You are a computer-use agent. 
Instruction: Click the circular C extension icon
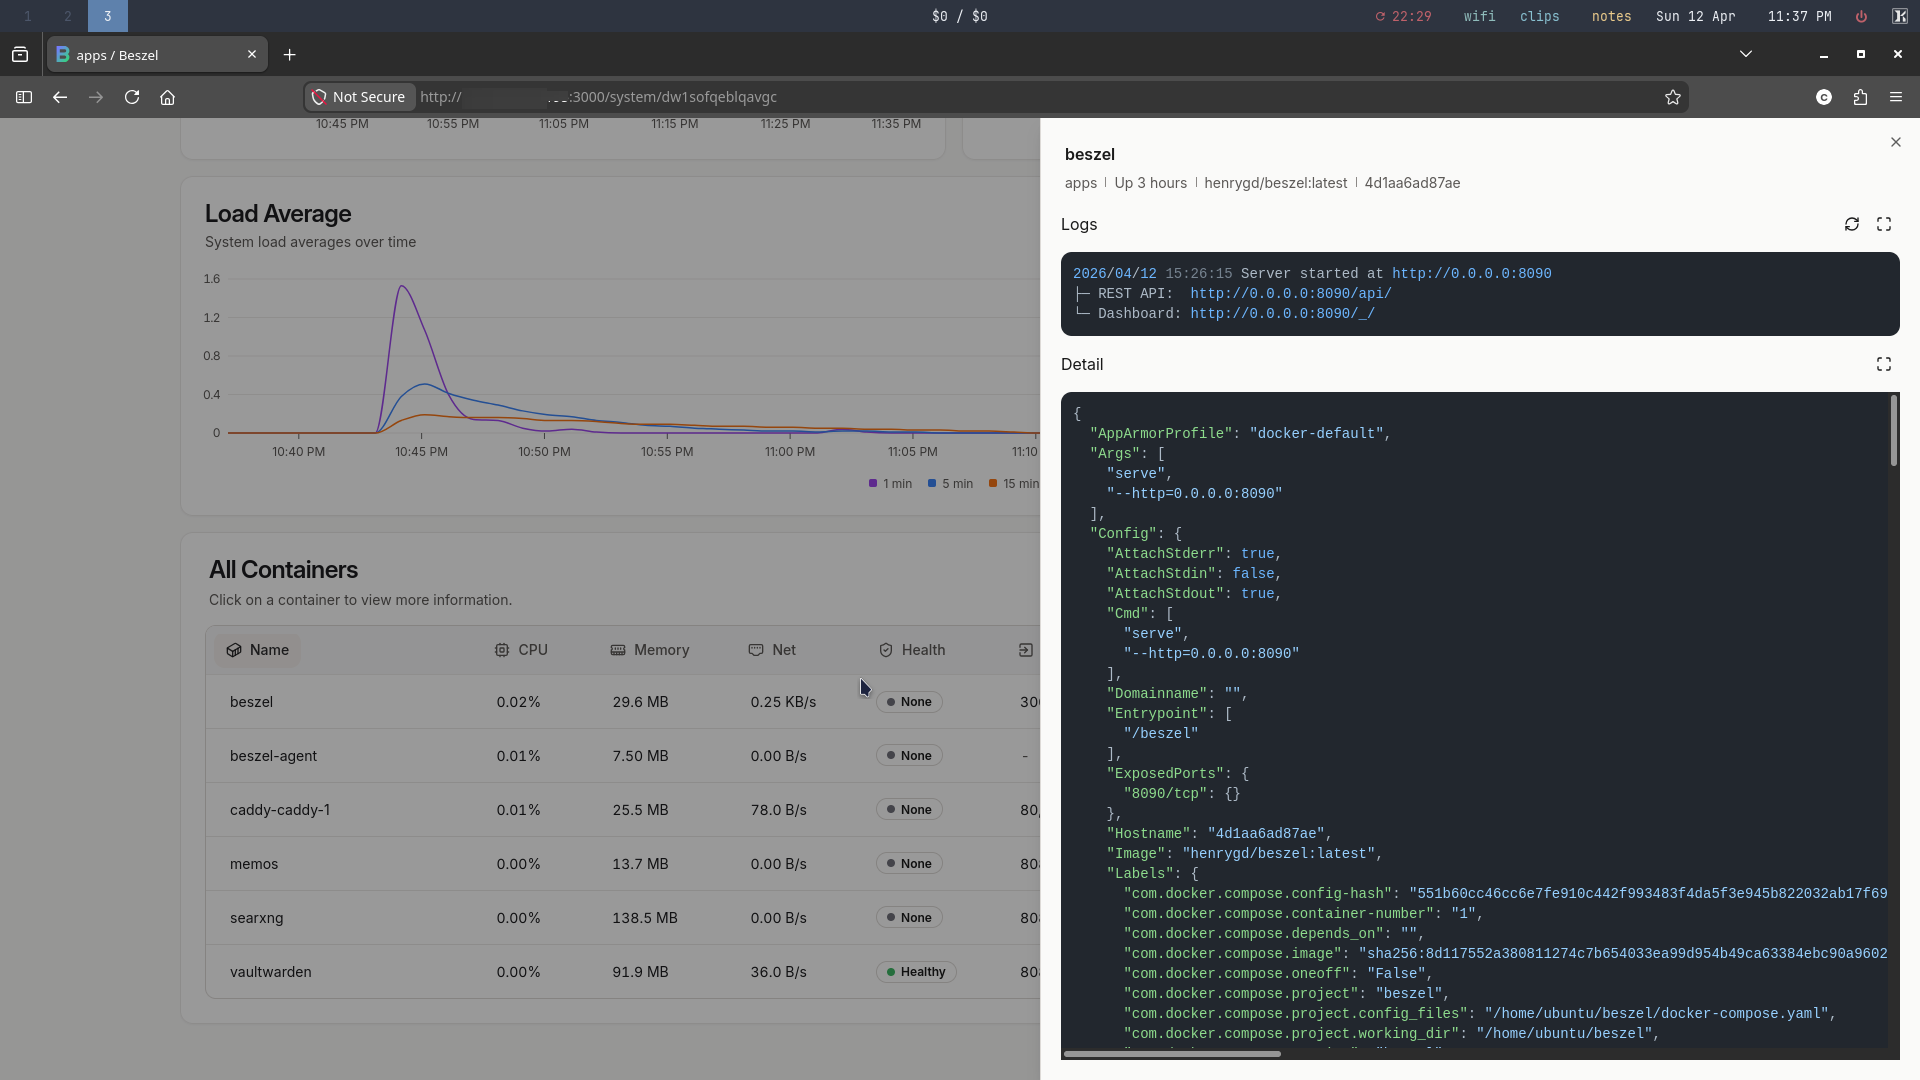[1824, 97]
